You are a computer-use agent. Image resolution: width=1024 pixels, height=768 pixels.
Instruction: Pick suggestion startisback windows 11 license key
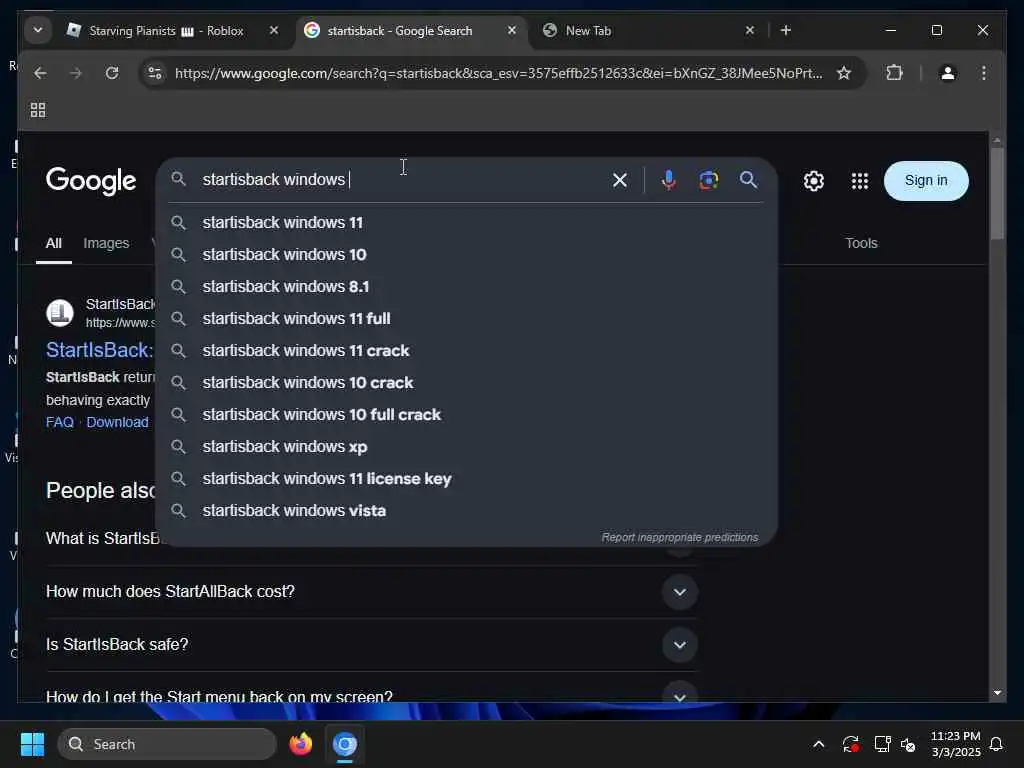tap(466, 478)
